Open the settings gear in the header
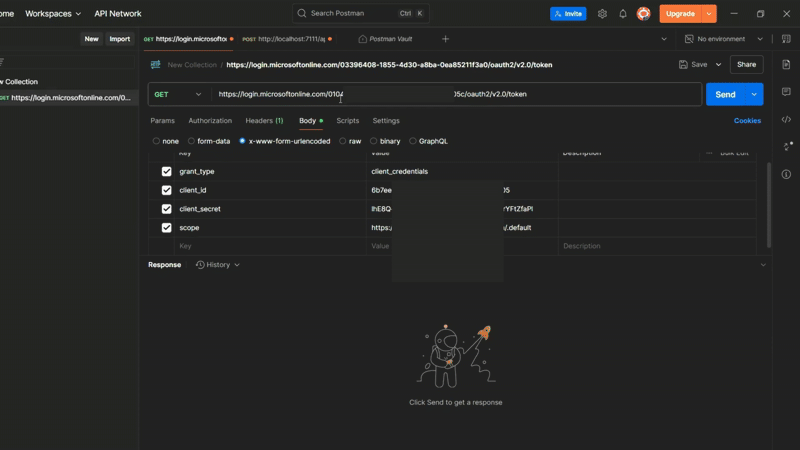The width and height of the screenshot is (800, 450). pyautogui.click(x=602, y=14)
